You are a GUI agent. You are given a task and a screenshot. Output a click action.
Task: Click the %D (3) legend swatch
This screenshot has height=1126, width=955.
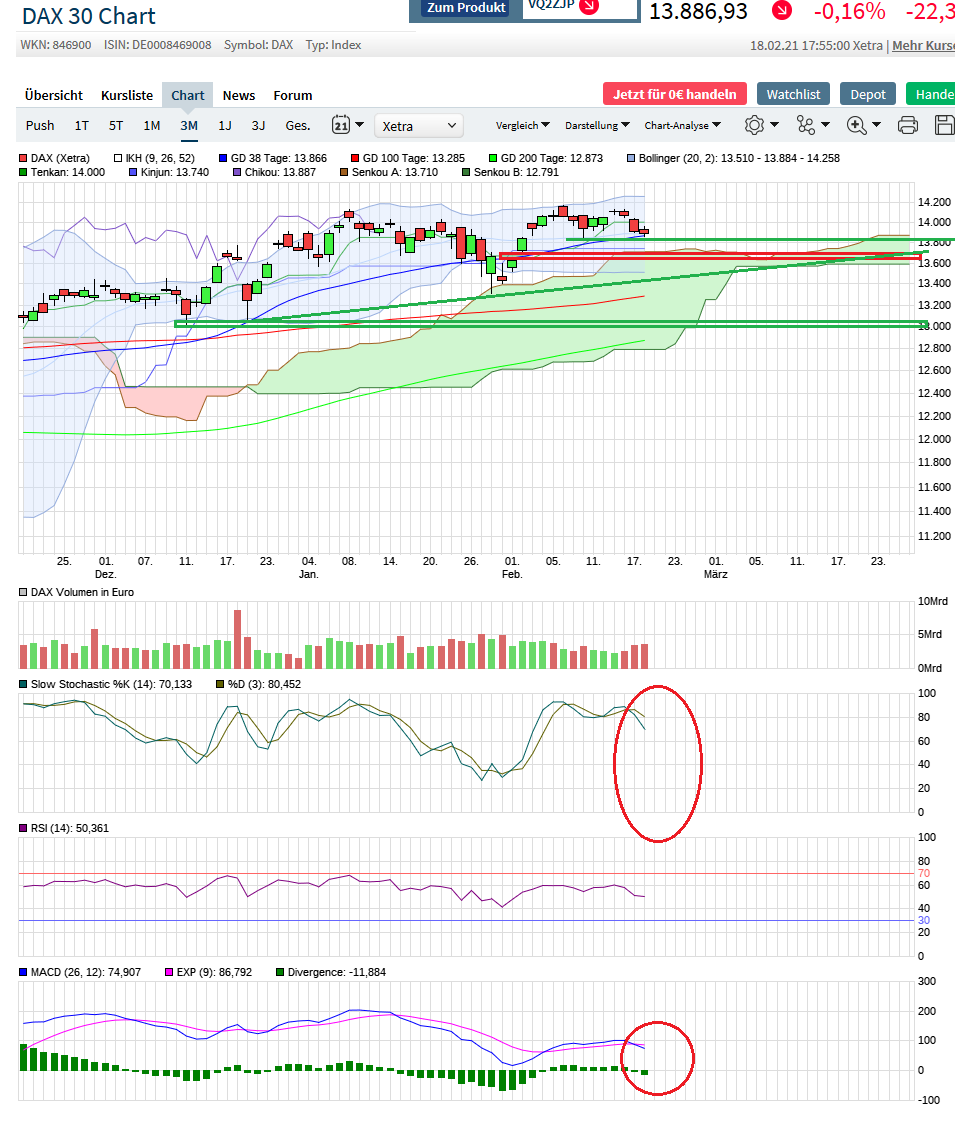(x=220, y=684)
